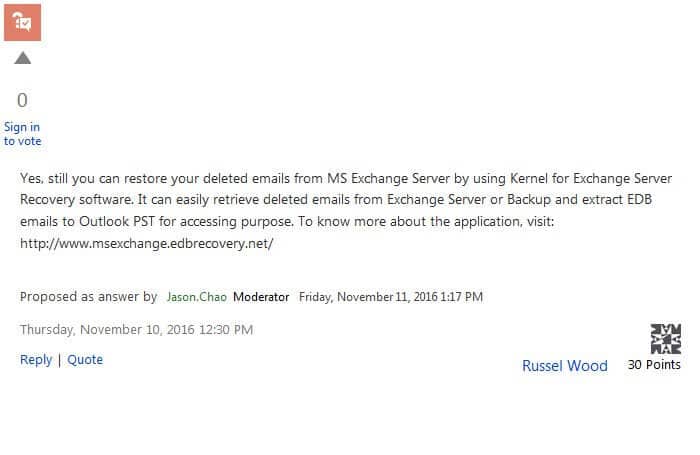This screenshot has height=455, width=700.
Task: Click the vote count showing 0
Action: click(22, 100)
